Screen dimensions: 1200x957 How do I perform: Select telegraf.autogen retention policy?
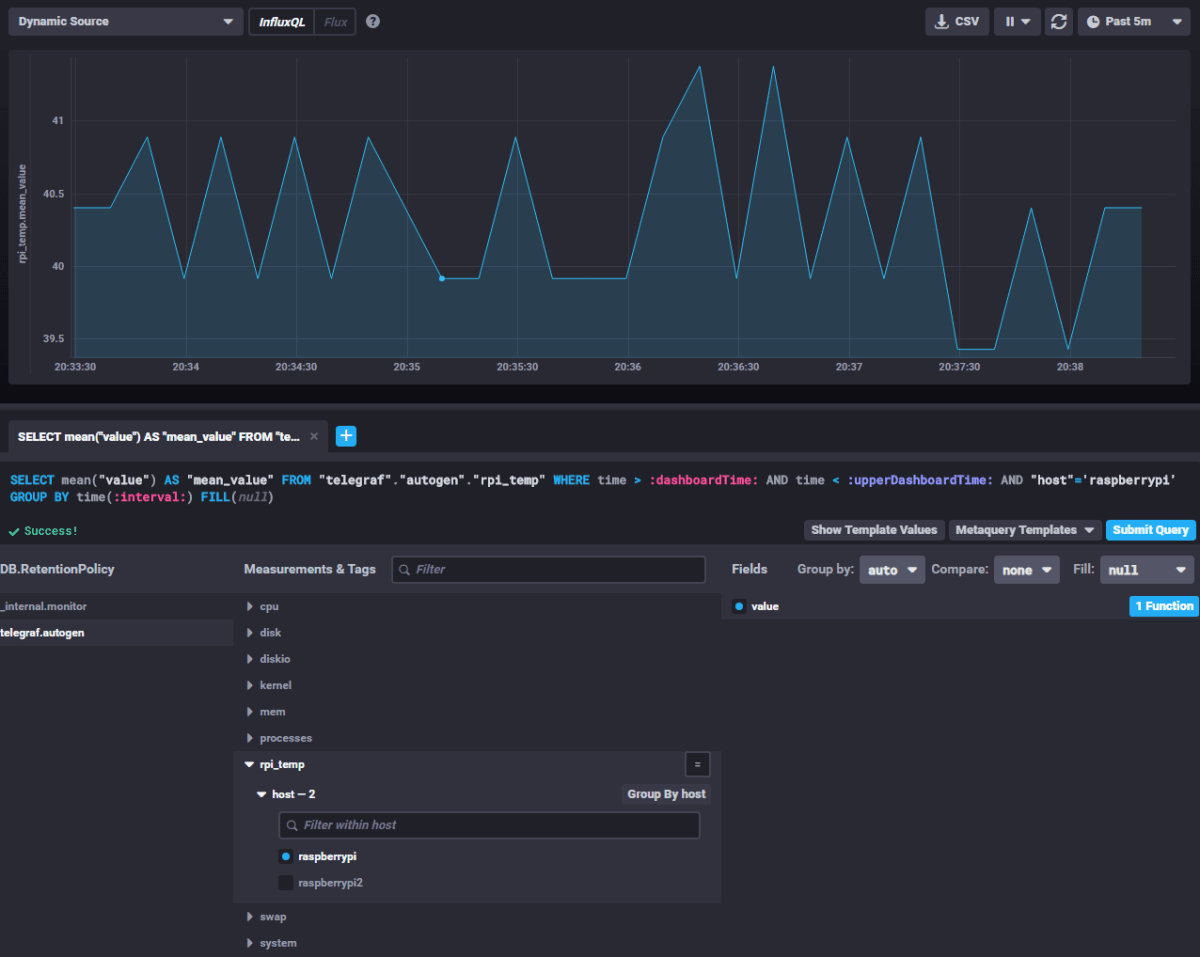116,633
